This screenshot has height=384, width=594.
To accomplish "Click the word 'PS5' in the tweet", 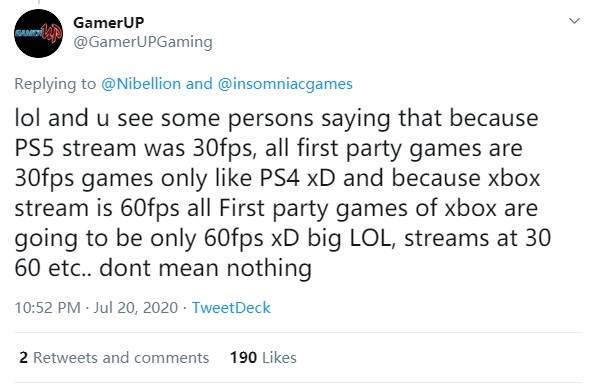I will (34, 148).
